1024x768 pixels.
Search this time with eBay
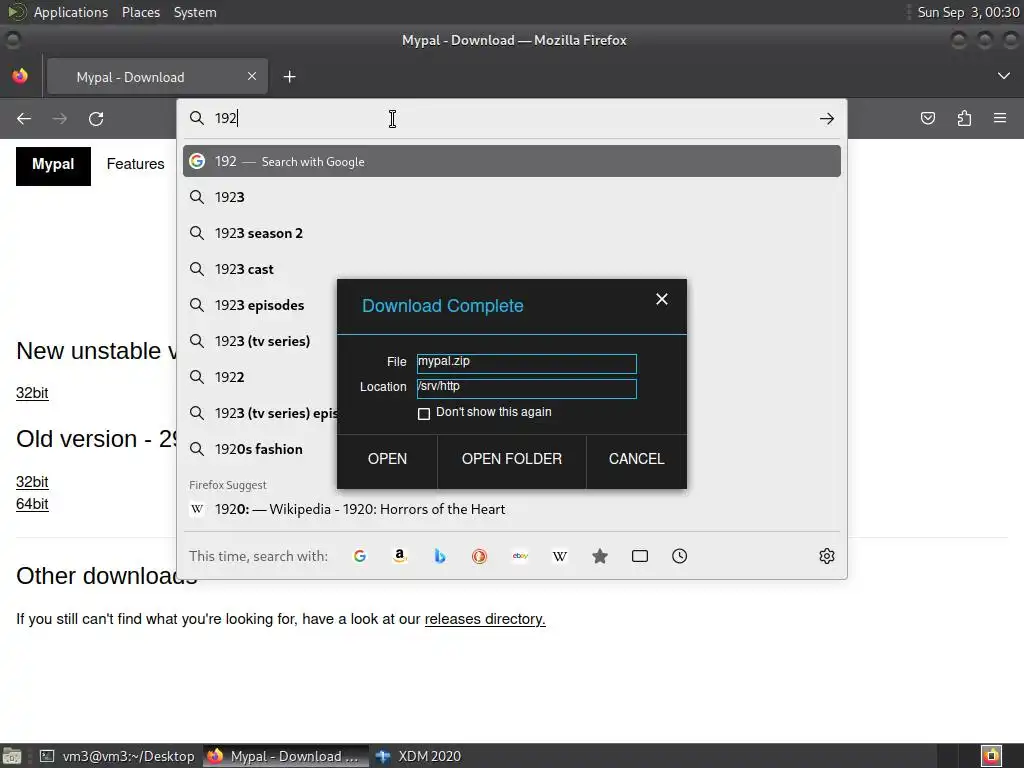coord(520,556)
